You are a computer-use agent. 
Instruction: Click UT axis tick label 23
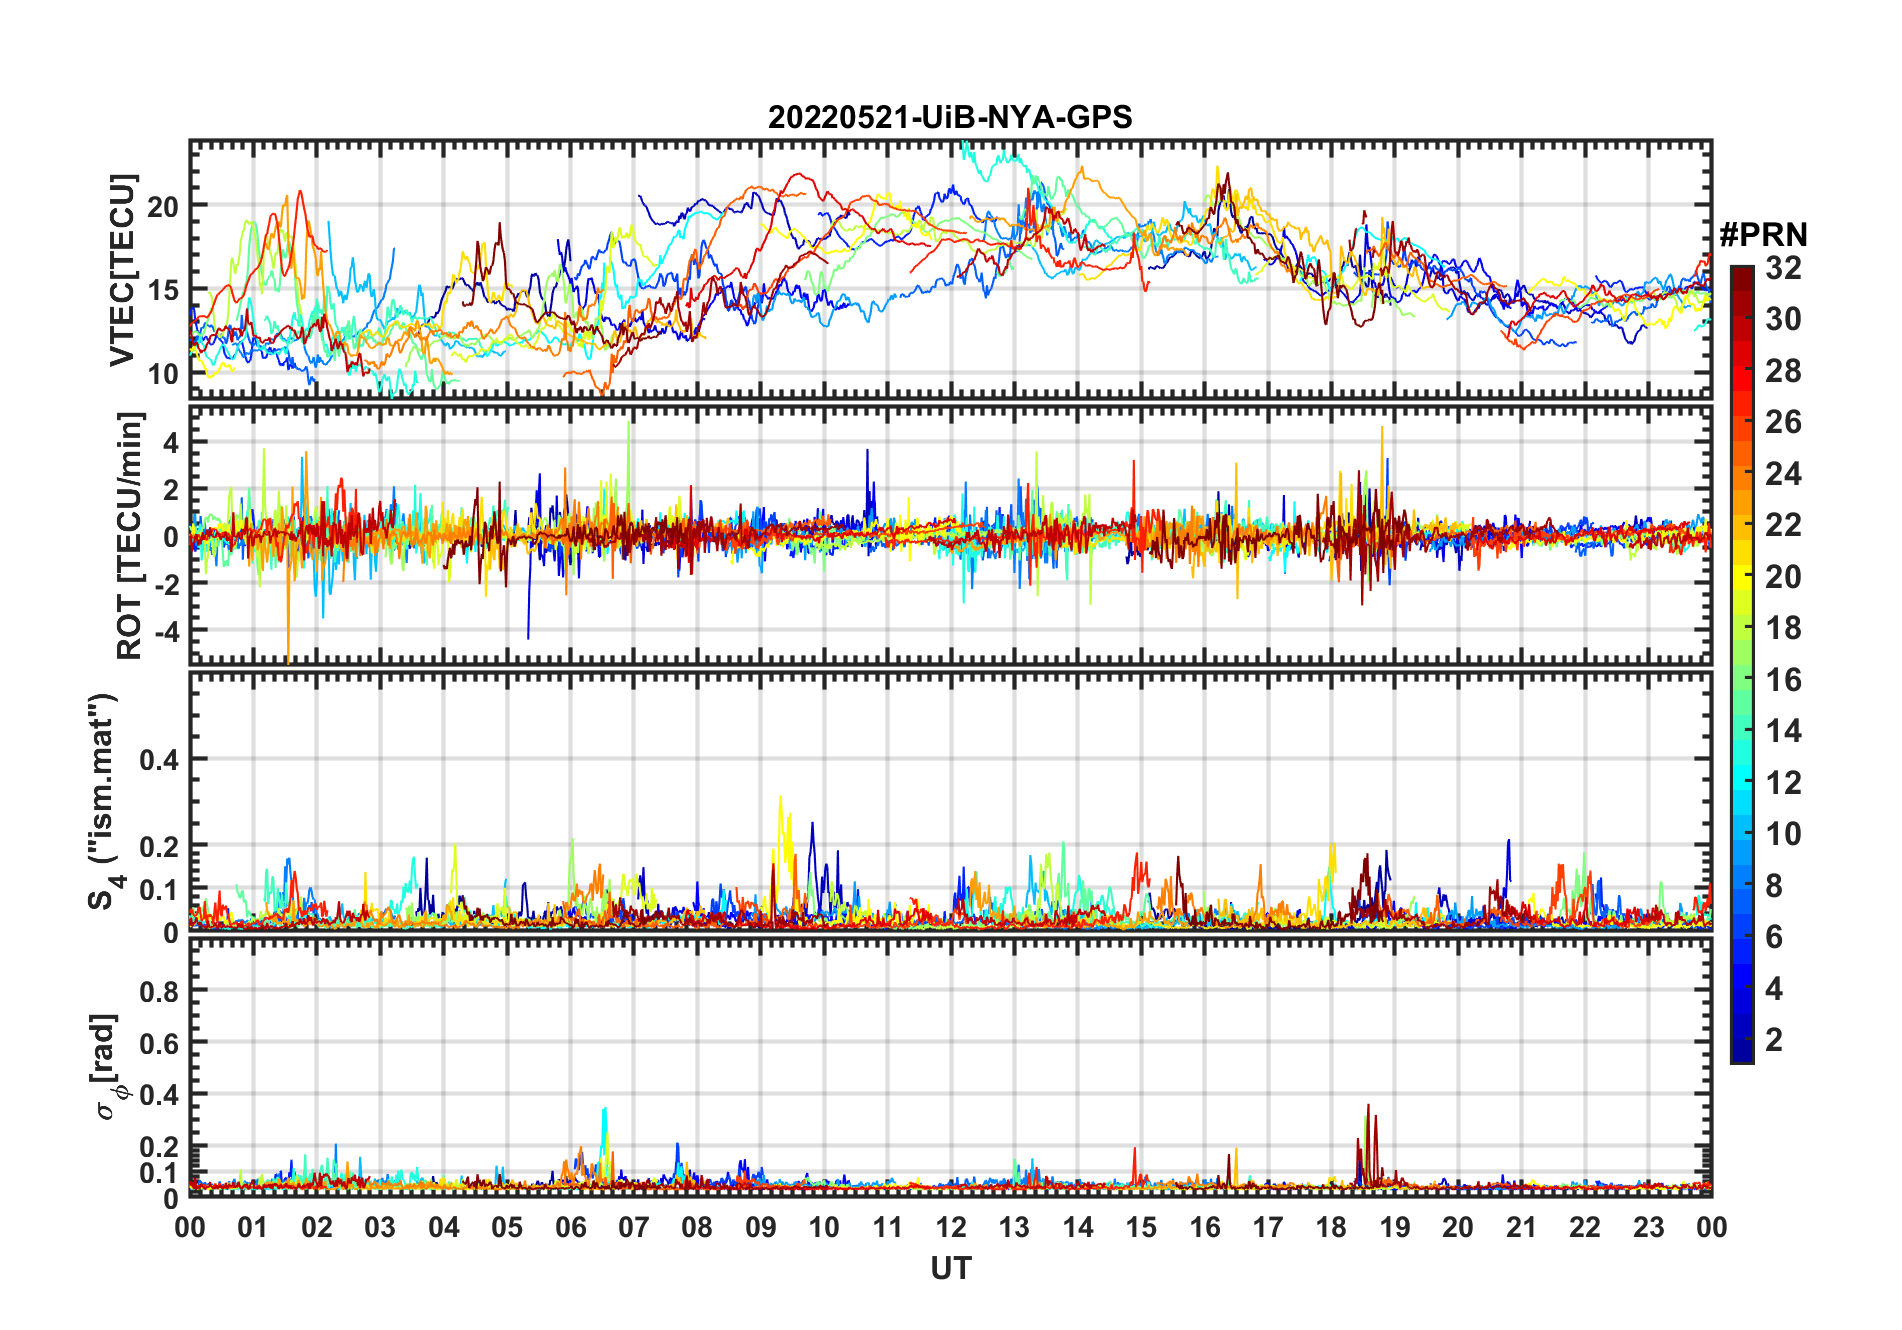1648,1227
